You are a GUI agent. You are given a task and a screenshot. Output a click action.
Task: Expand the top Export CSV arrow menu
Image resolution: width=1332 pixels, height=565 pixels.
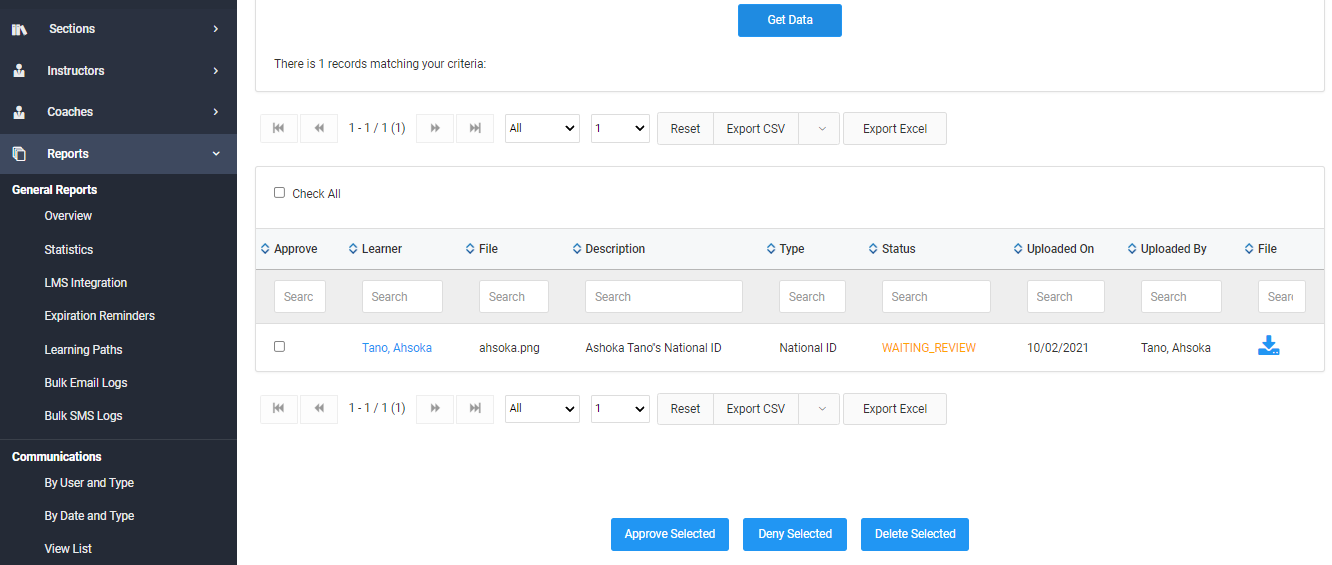[821, 128]
